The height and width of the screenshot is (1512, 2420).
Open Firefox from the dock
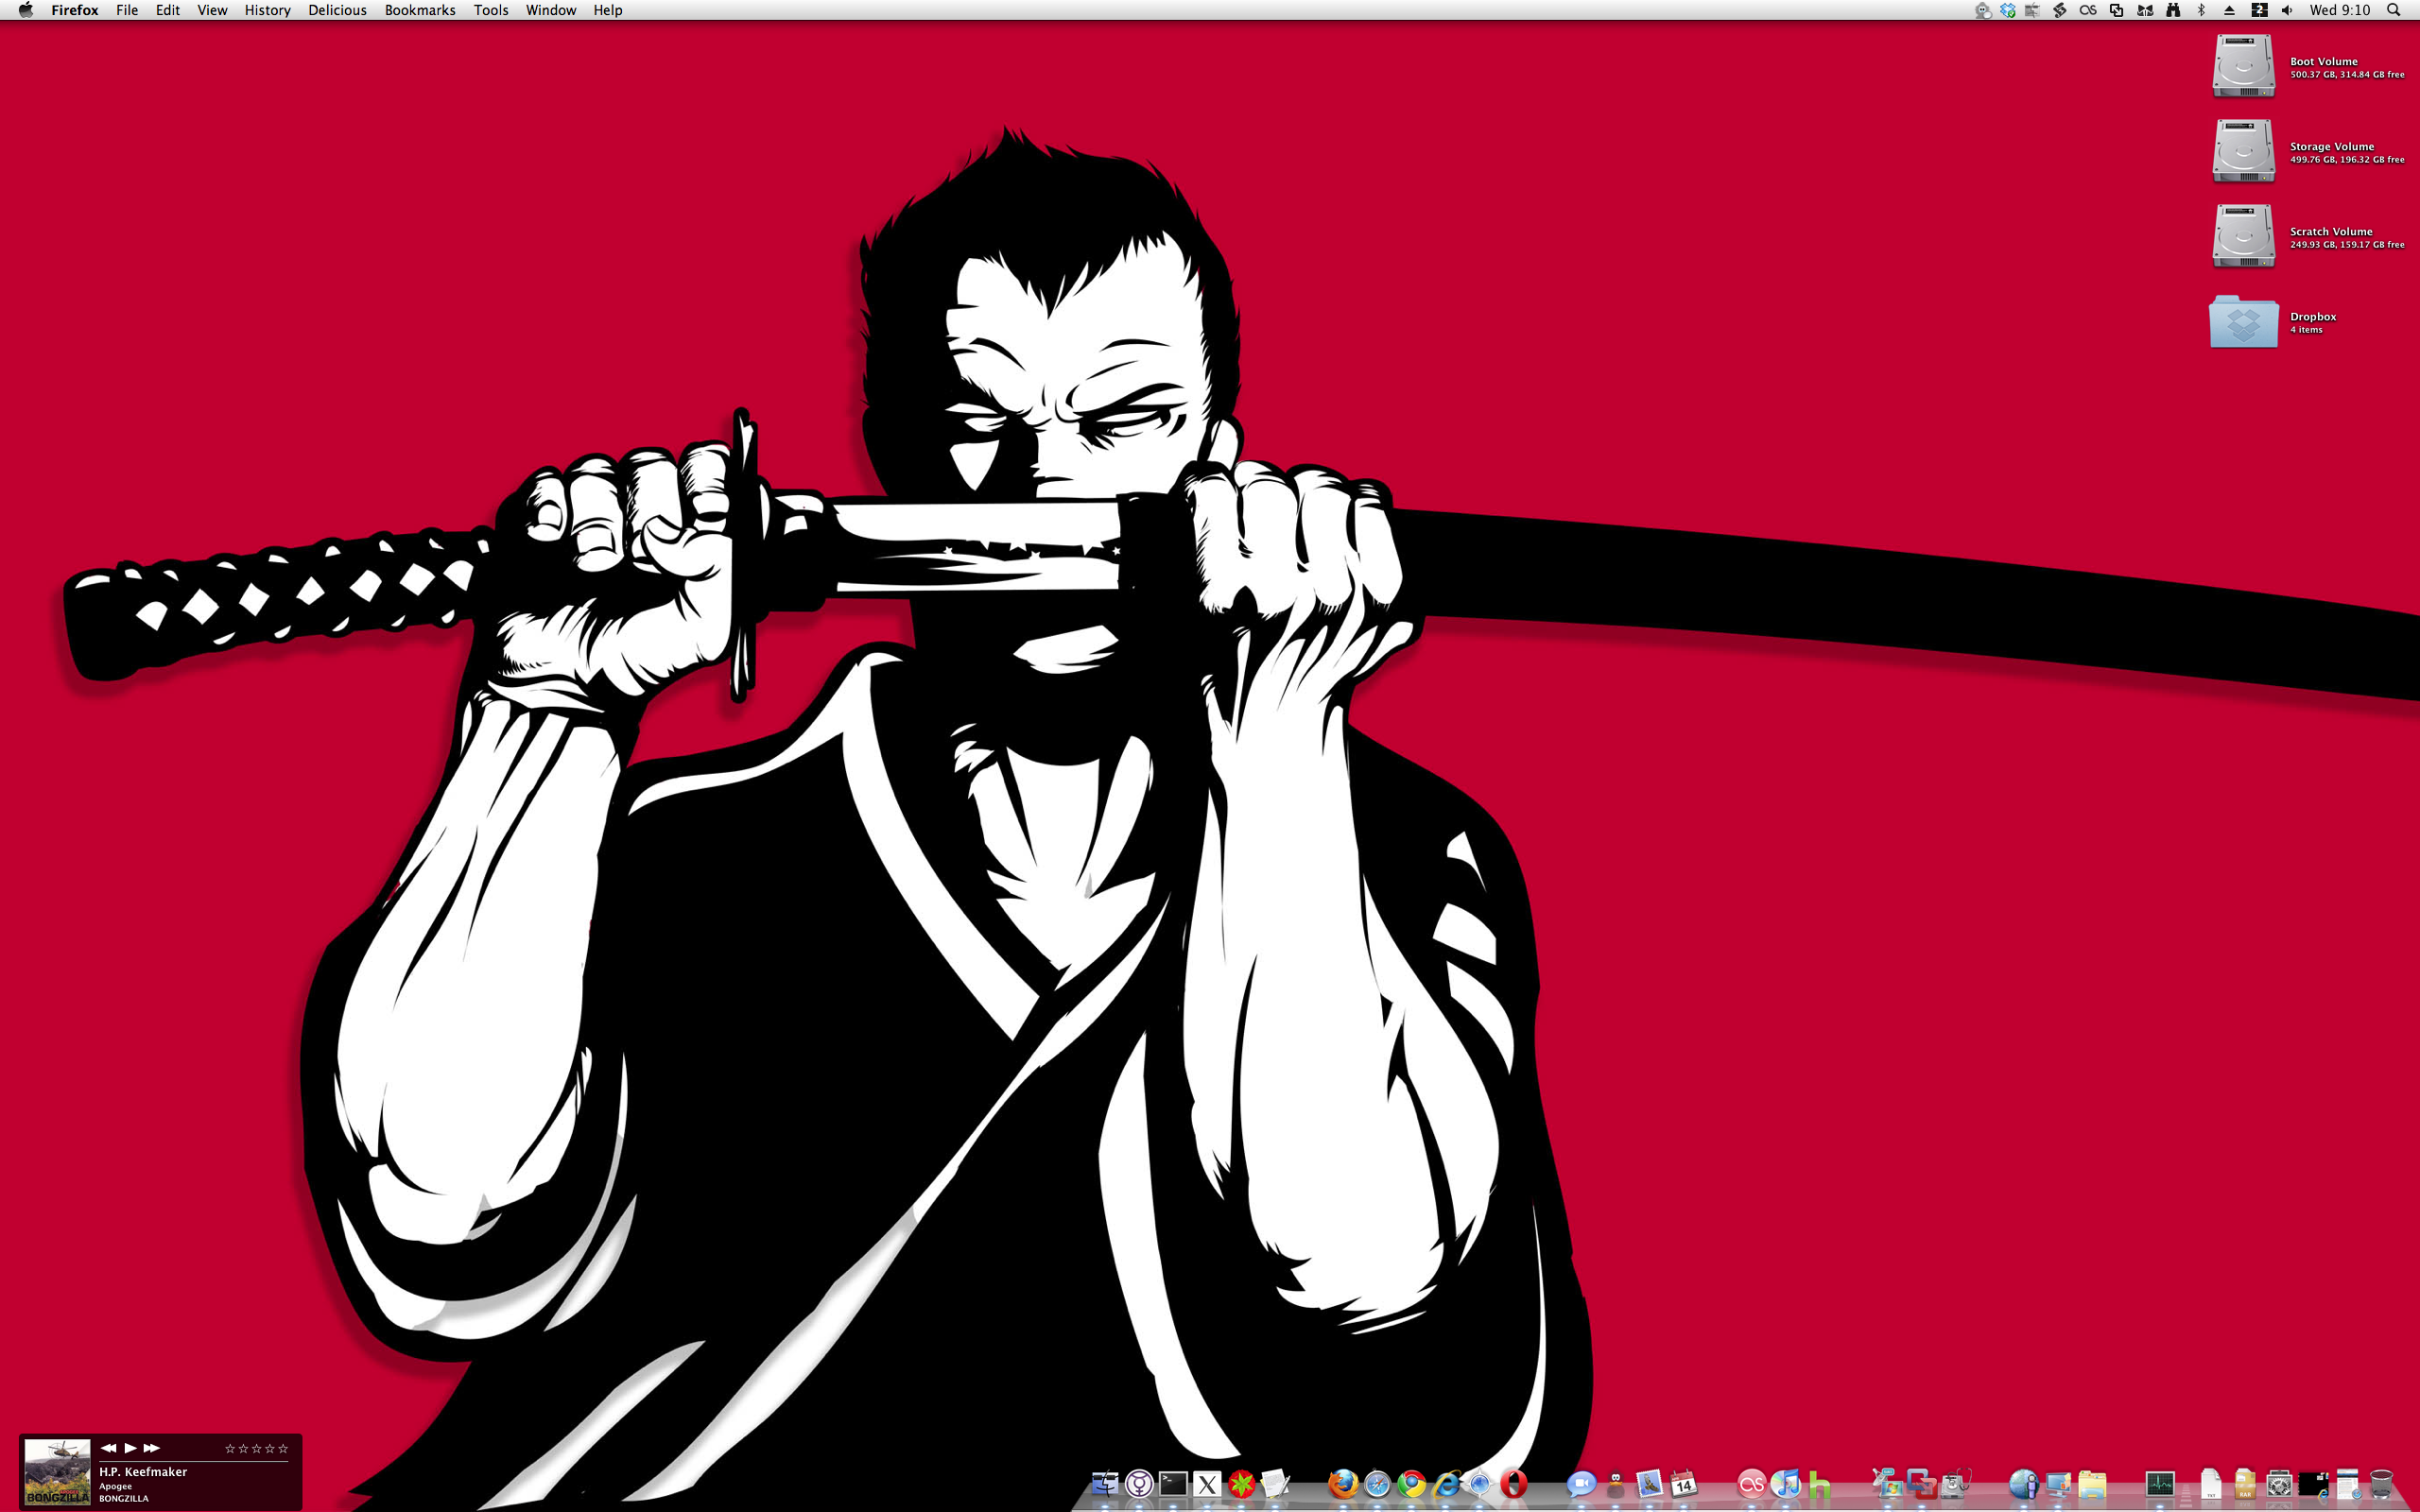(1342, 1483)
